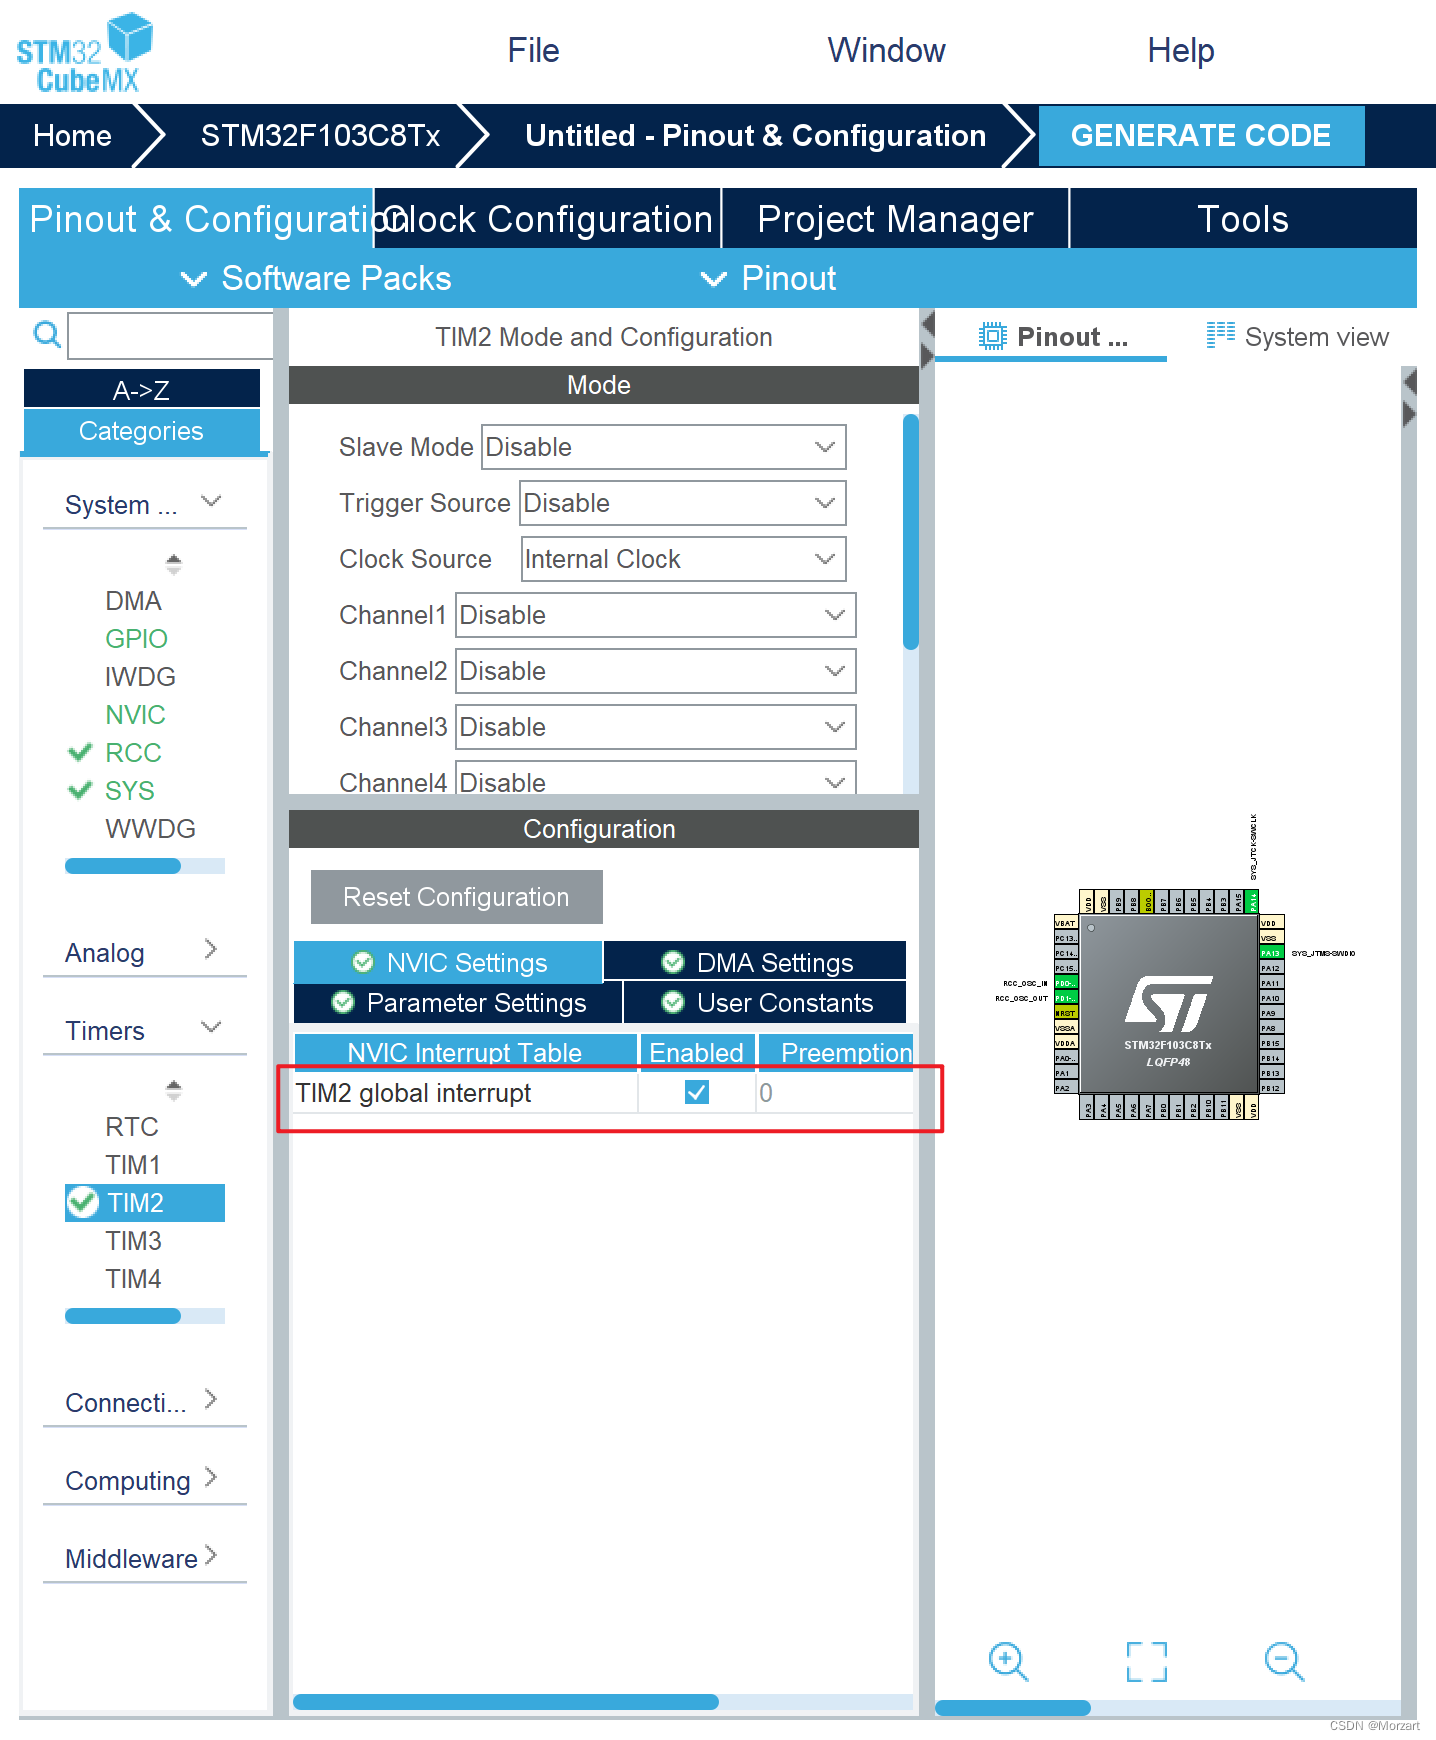Image resolution: width=1436 pixels, height=1740 pixels.
Task: Collapse System Core category
Action: click(144, 504)
